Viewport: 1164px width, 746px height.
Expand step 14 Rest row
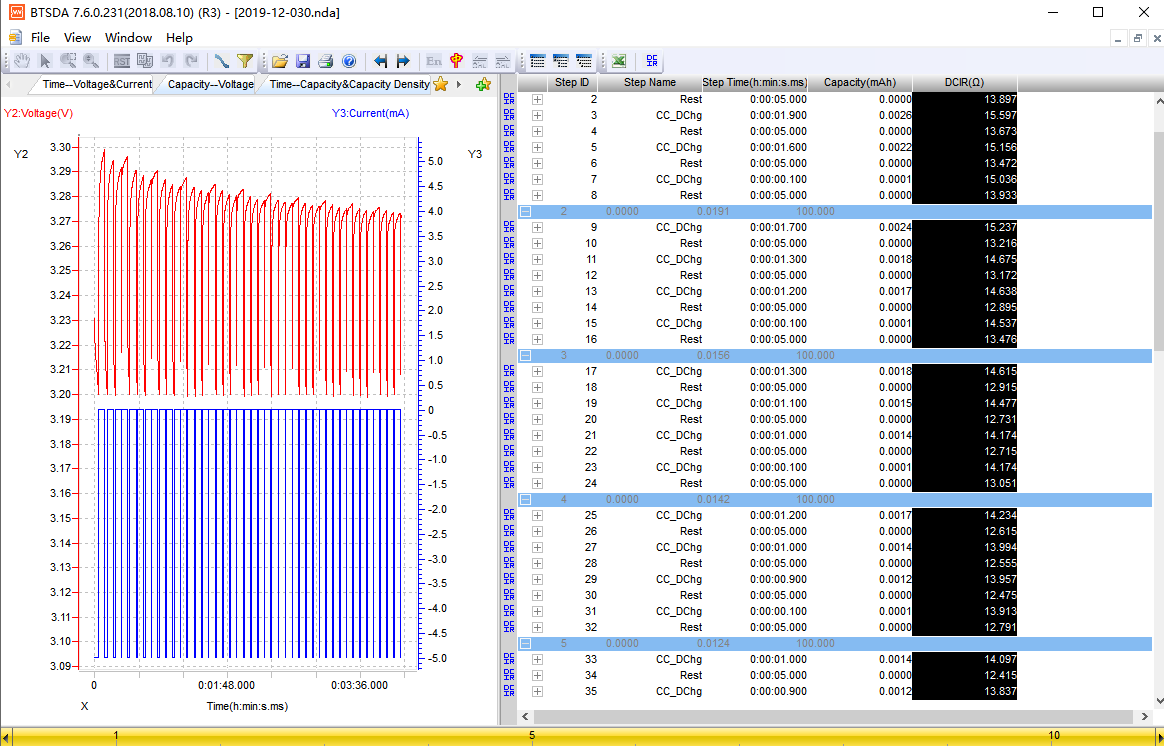coord(537,307)
